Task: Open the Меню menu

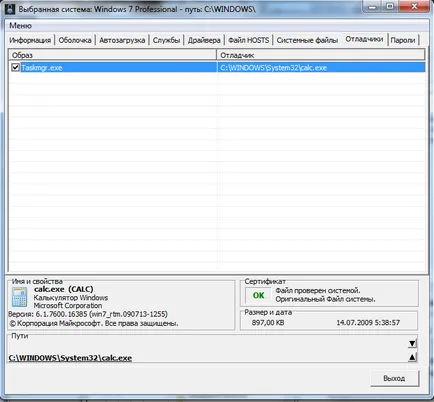Action: pos(20,26)
